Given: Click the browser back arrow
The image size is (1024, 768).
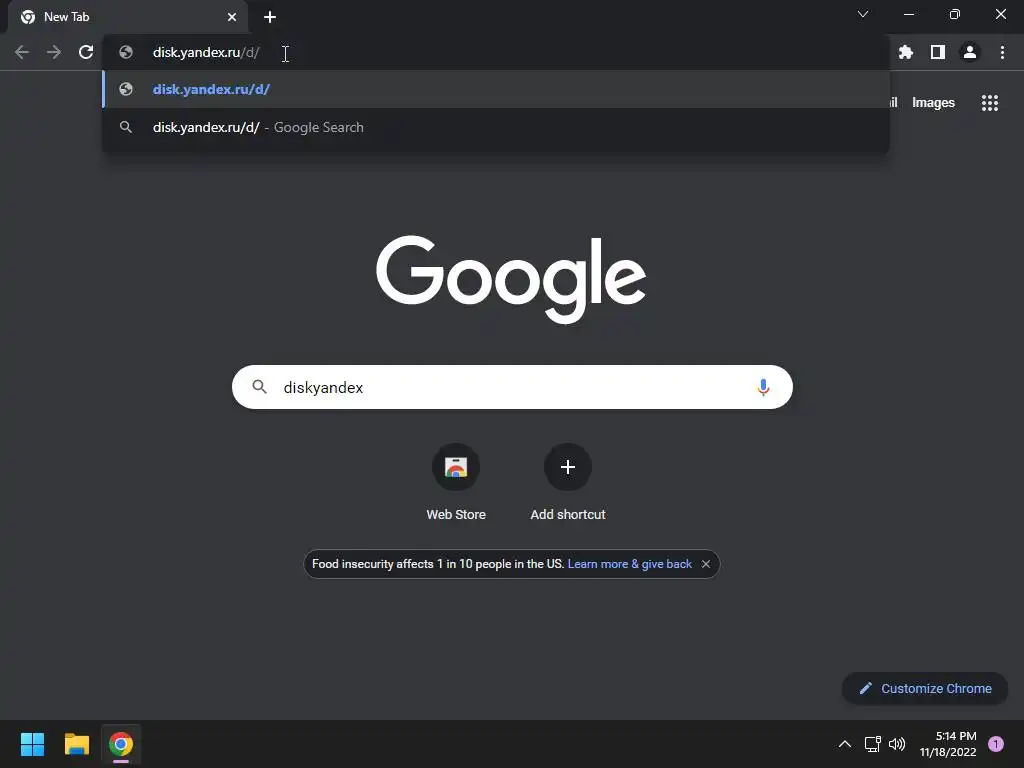Looking at the screenshot, I should (x=22, y=52).
